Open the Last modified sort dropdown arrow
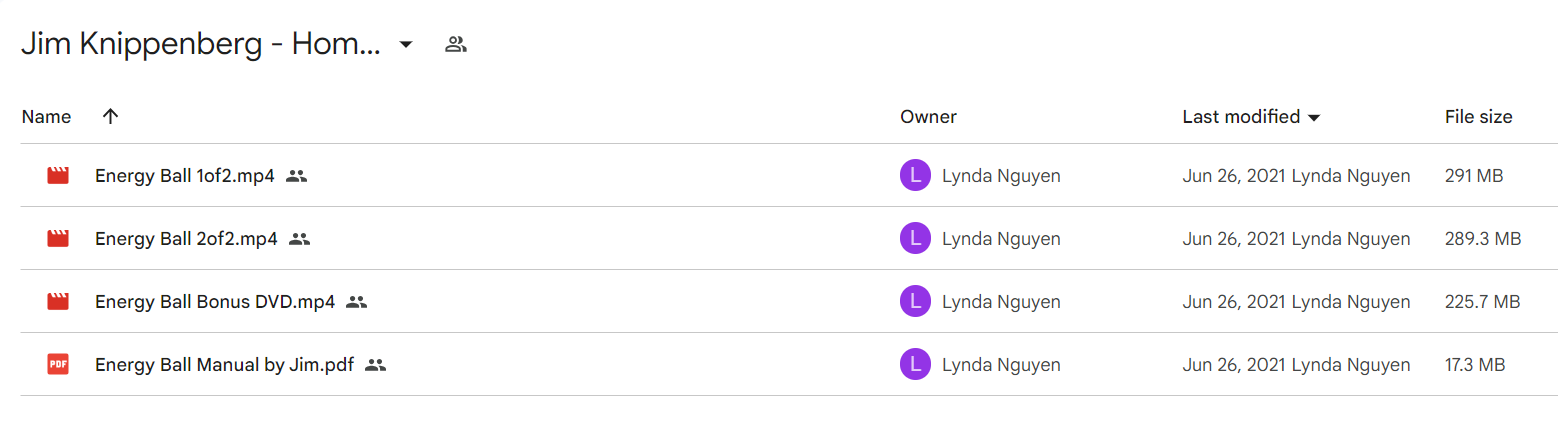 (x=1314, y=118)
